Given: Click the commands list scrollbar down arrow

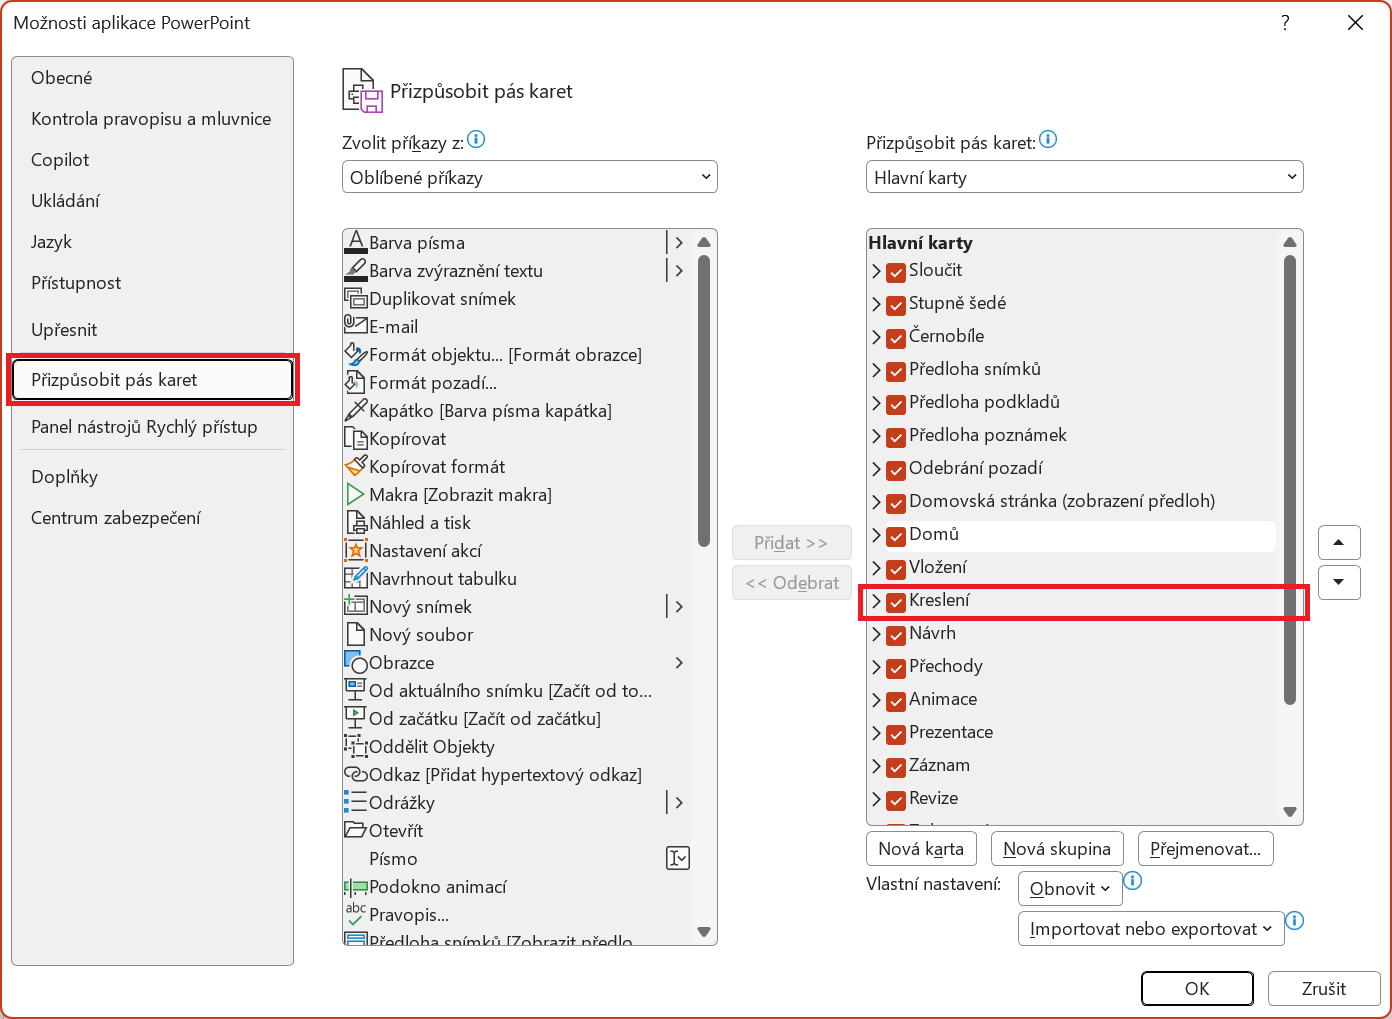Looking at the screenshot, I should tap(704, 932).
